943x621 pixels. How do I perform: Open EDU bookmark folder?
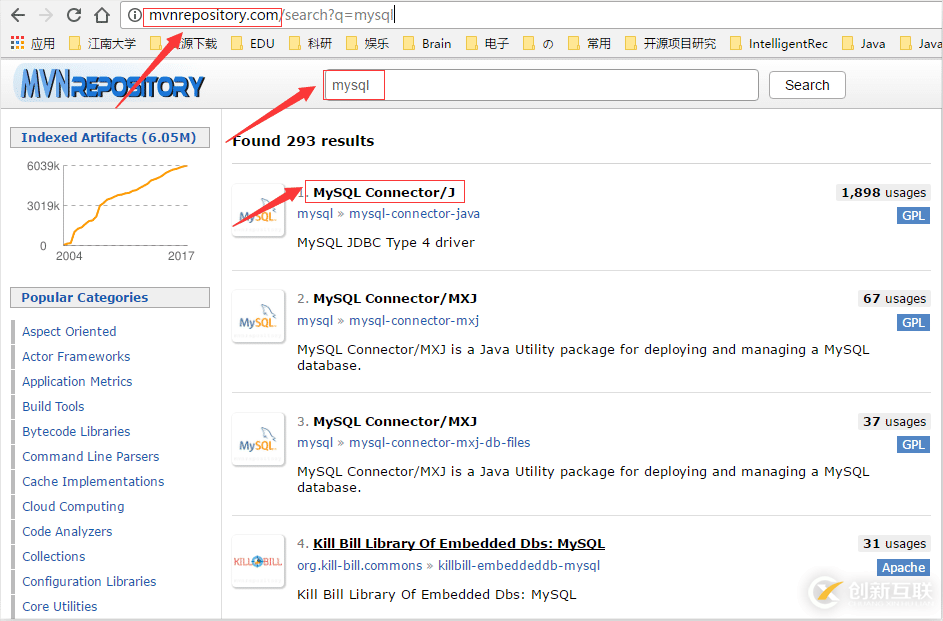point(253,43)
